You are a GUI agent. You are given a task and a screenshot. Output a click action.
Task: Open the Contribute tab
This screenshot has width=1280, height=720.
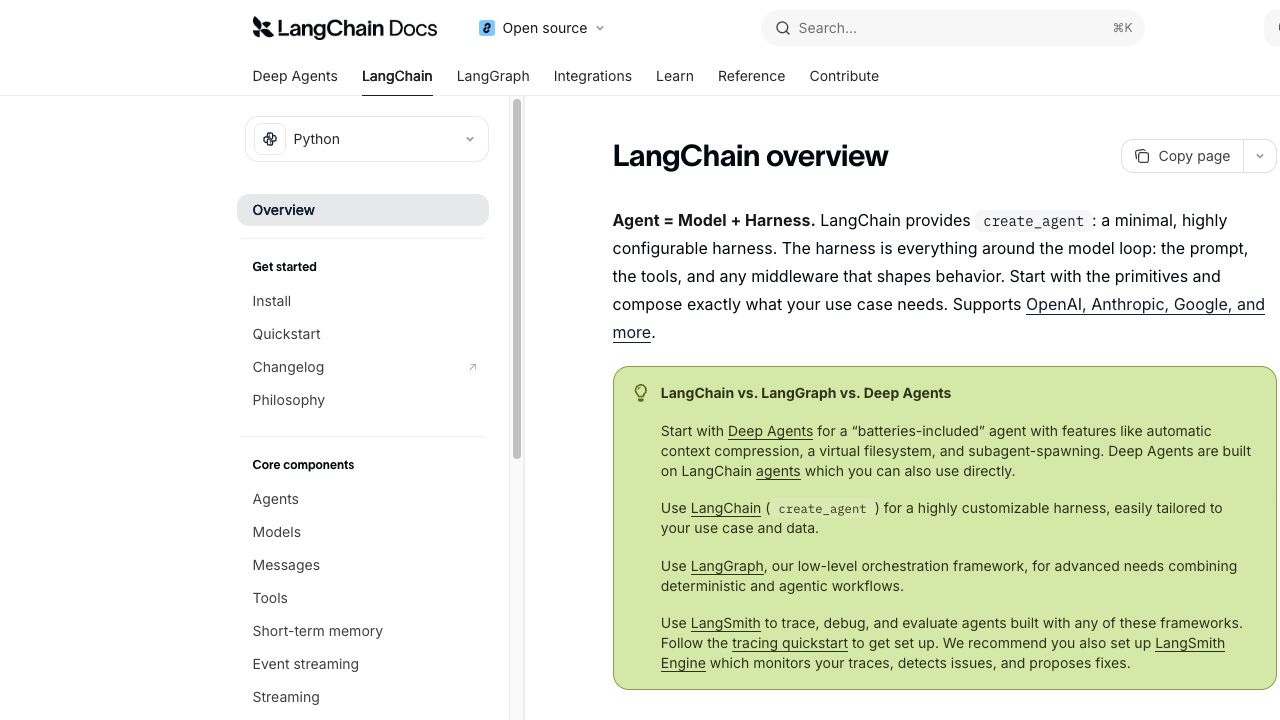click(844, 76)
